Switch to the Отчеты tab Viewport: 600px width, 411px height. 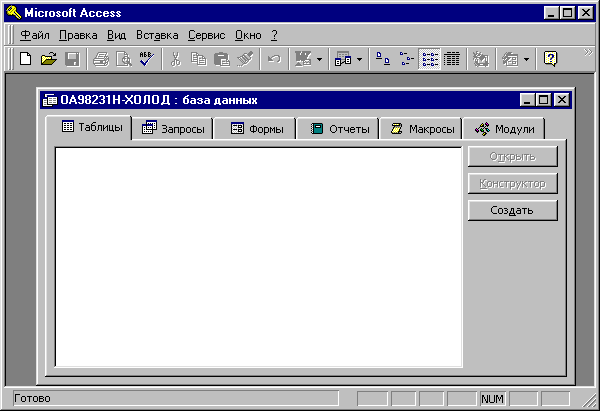(338, 129)
